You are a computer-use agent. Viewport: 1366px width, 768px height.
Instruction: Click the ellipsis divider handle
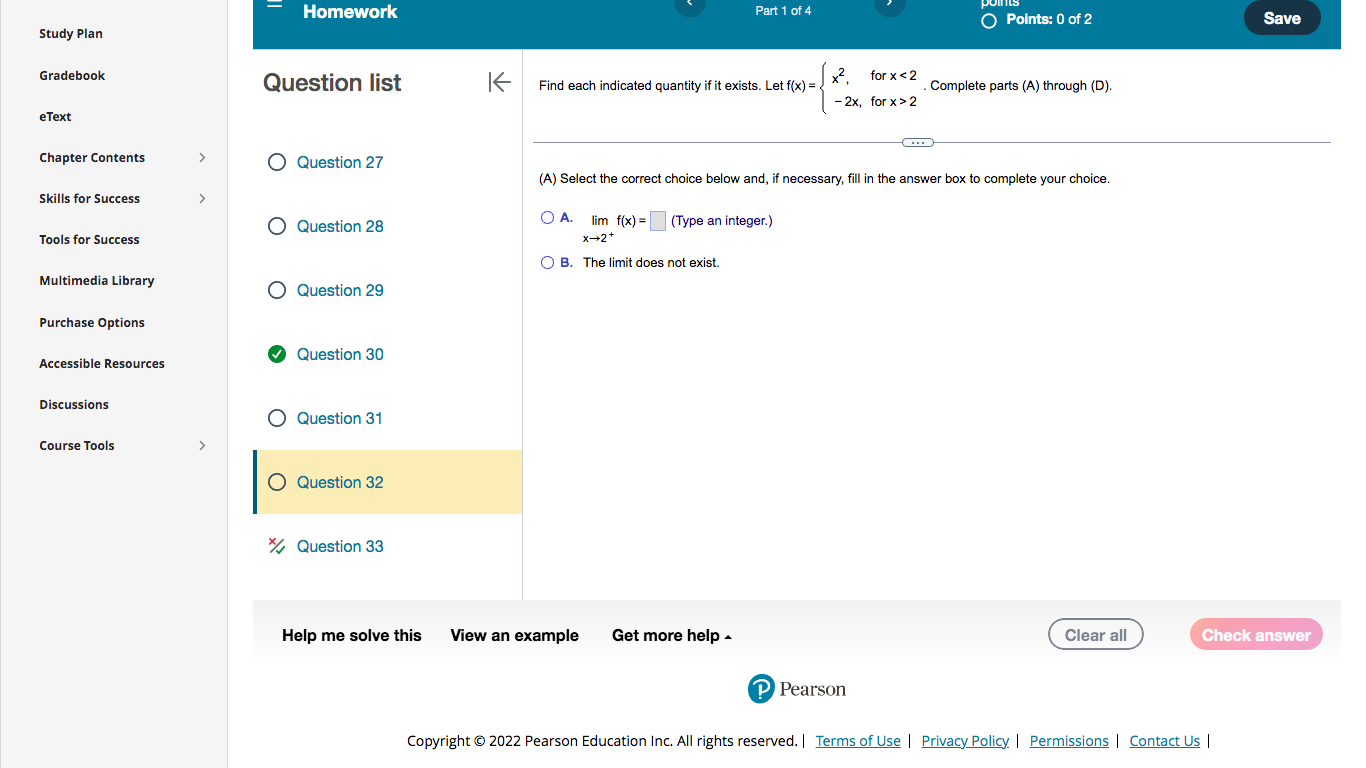tap(917, 142)
